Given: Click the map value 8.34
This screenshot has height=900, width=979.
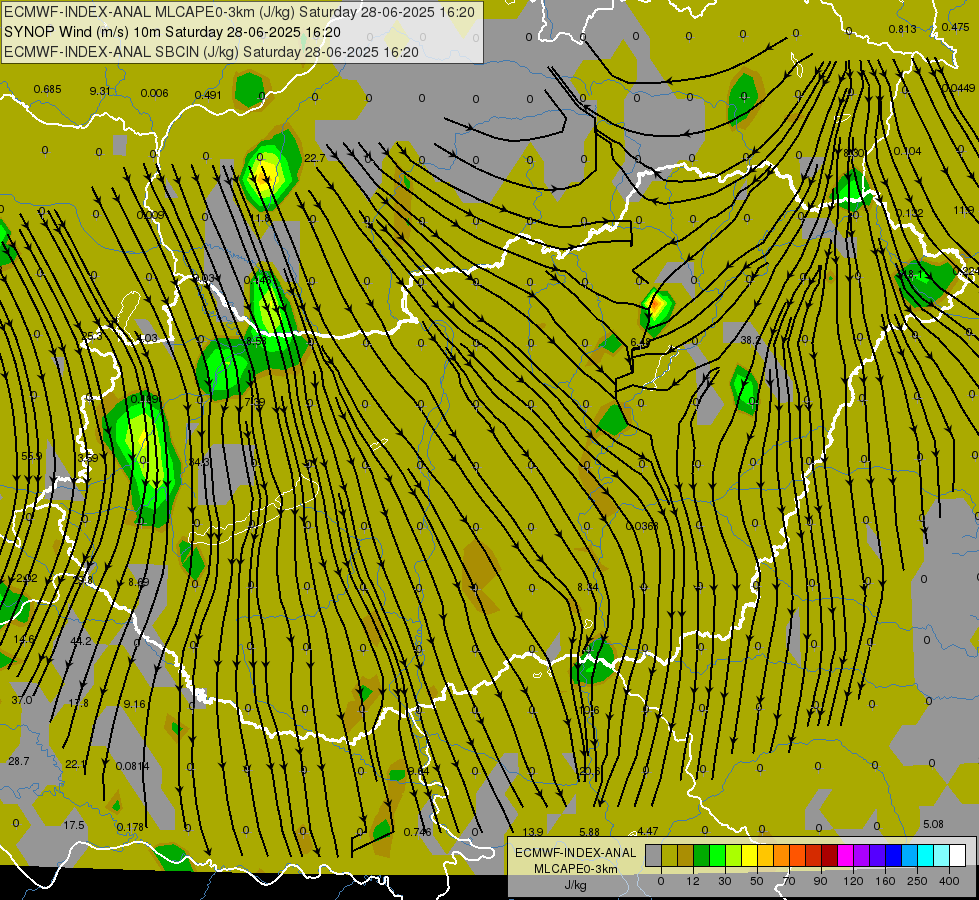Looking at the screenshot, I should coord(588,587).
